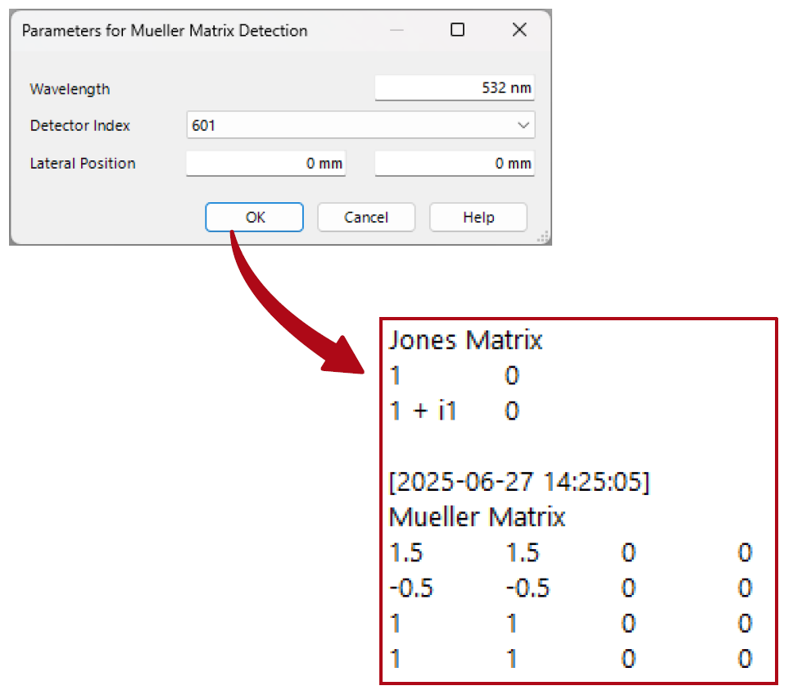Click the second Lateral Position input field
788x693 pixels.
(454, 164)
